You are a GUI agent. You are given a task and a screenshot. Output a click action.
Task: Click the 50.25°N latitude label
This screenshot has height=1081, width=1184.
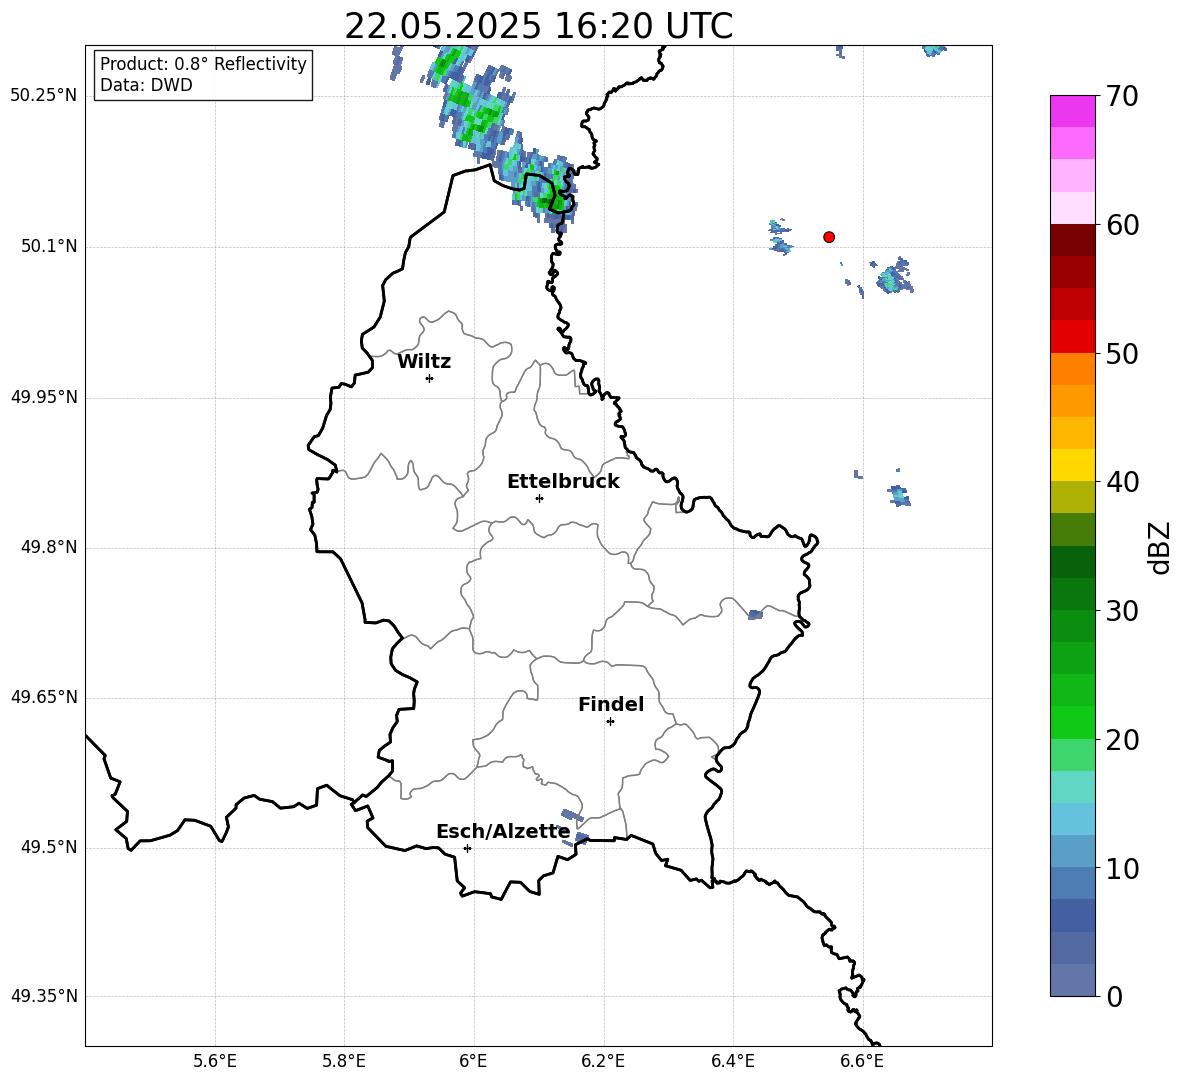pos(44,96)
